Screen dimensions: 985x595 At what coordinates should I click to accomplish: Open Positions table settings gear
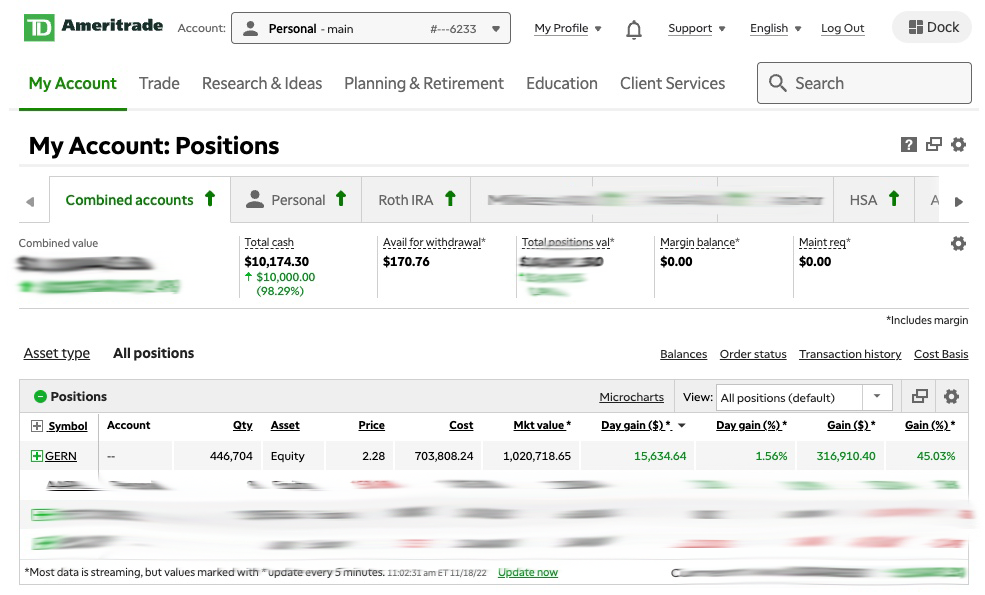point(951,396)
